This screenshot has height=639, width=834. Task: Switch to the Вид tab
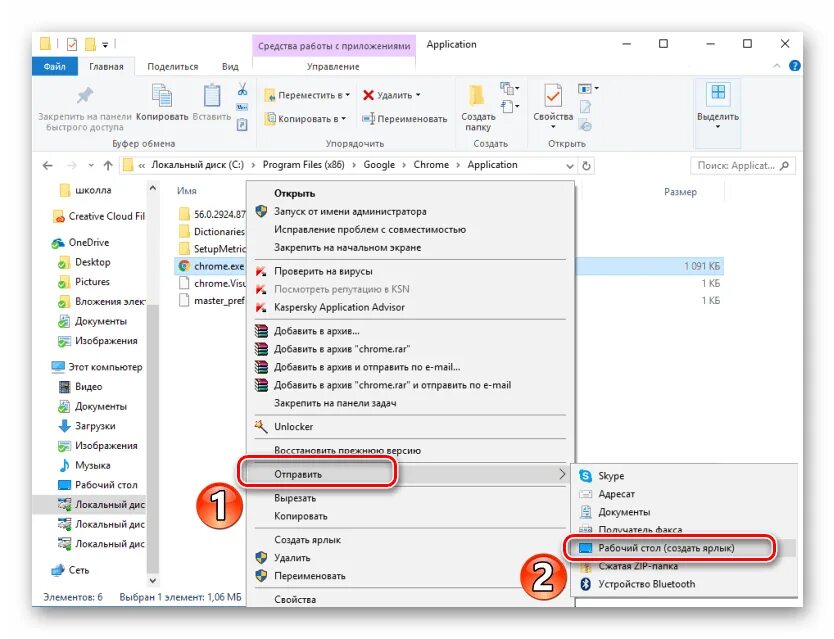[x=230, y=67]
